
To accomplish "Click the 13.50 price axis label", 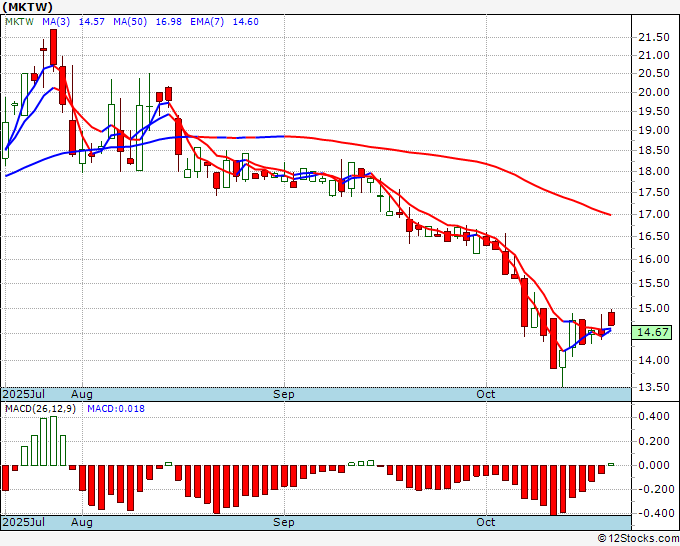I will click(x=655, y=388).
